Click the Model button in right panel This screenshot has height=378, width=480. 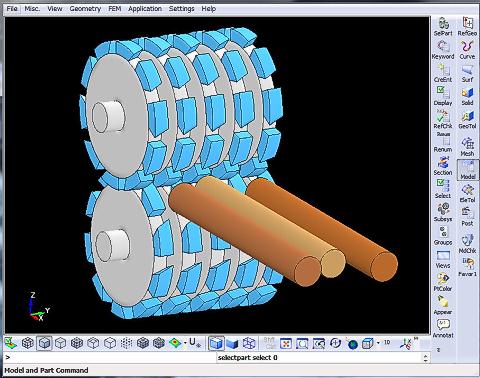[x=467, y=170]
